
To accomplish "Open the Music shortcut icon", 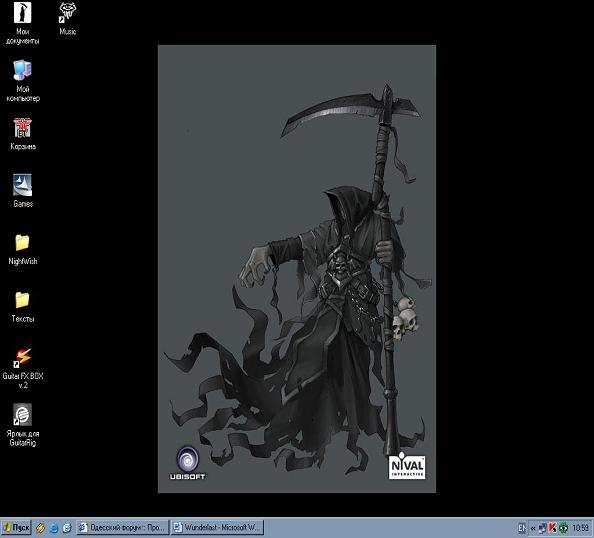I will (68, 13).
